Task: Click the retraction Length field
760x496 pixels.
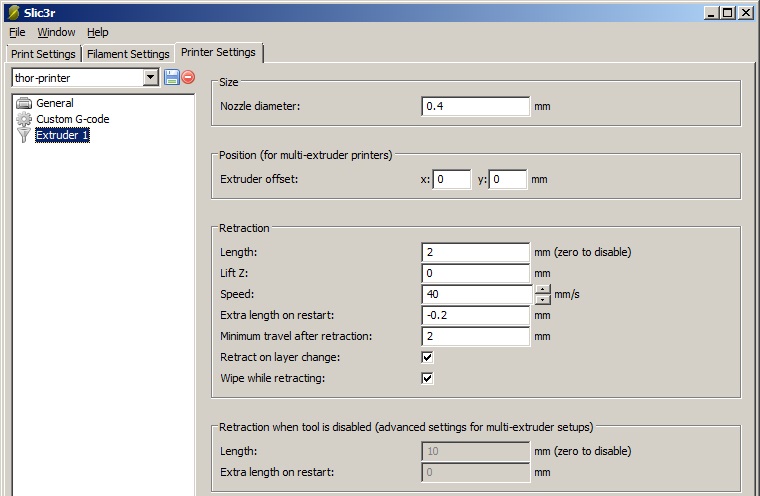Action: coord(475,252)
